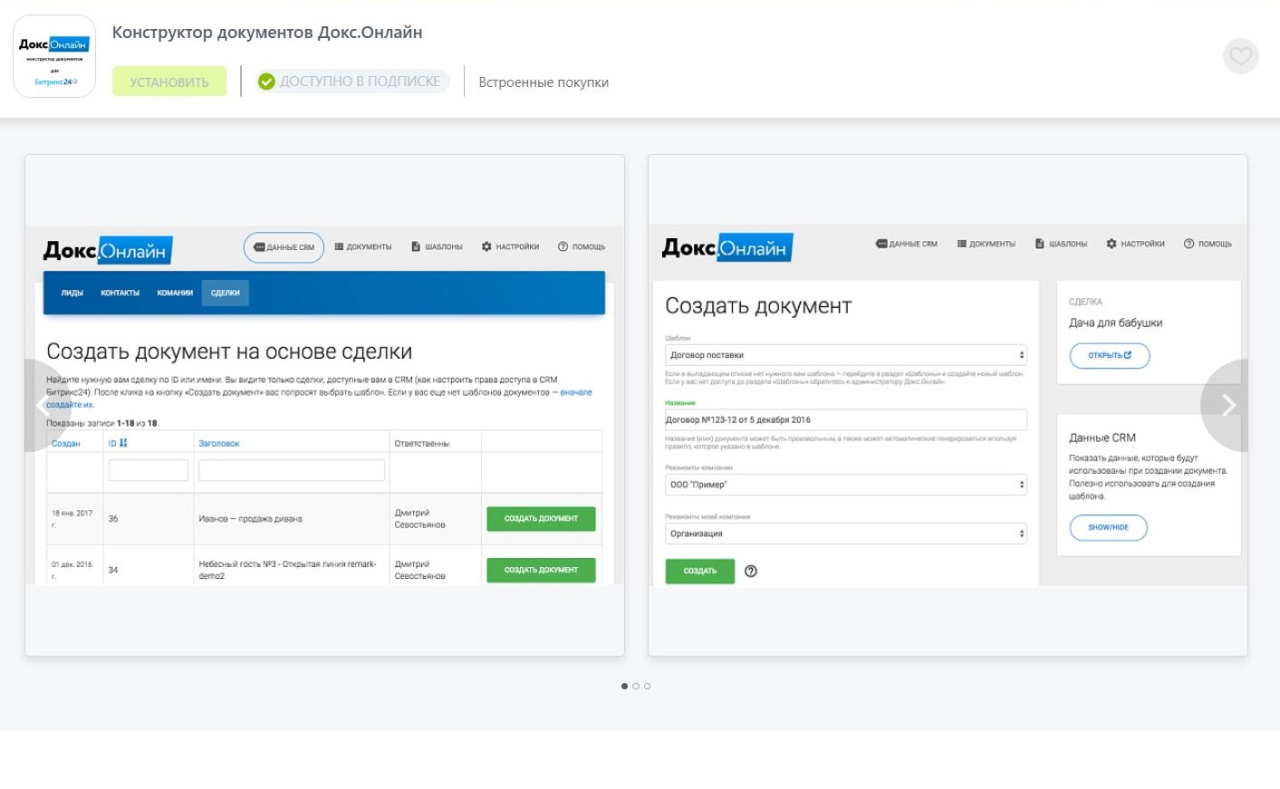Open the ООО "Пример" company dropdown
Screen dimensions: 1280x789
click(x=846, y=484)
